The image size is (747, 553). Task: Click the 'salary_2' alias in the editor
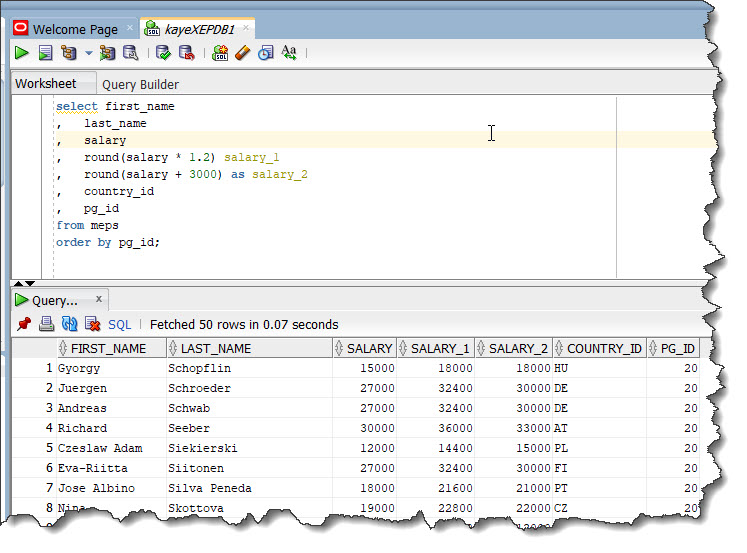(280, 174)
